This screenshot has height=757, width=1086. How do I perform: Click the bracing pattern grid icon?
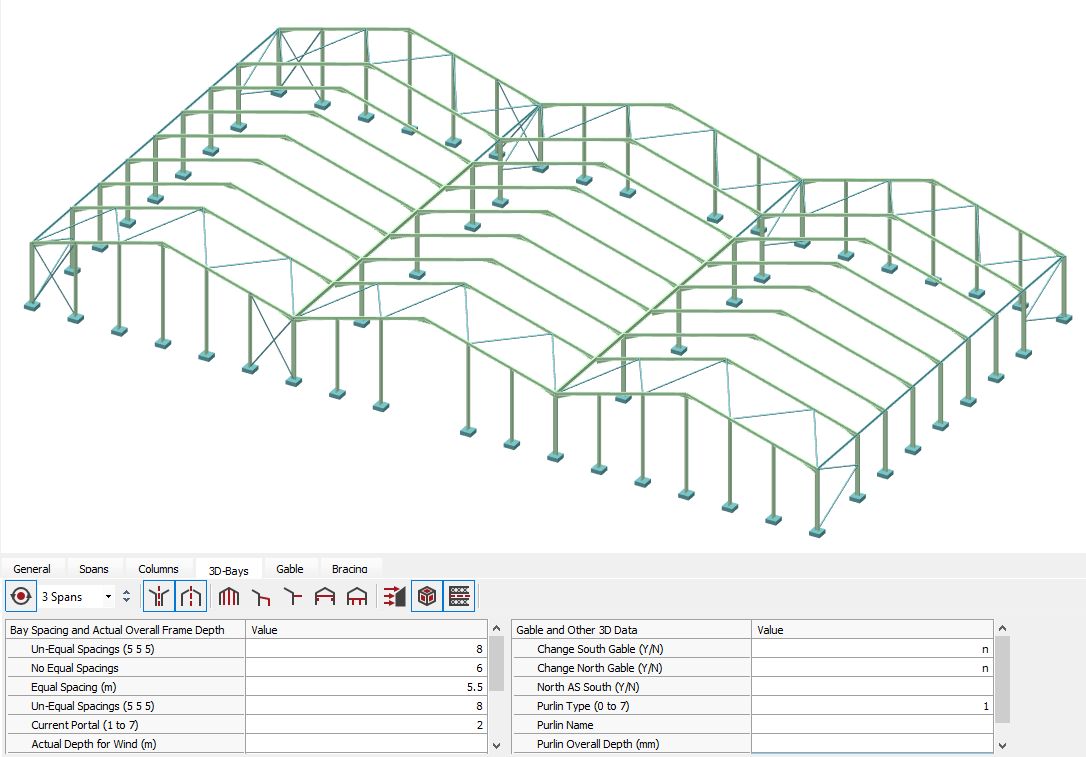pos(459,597)
